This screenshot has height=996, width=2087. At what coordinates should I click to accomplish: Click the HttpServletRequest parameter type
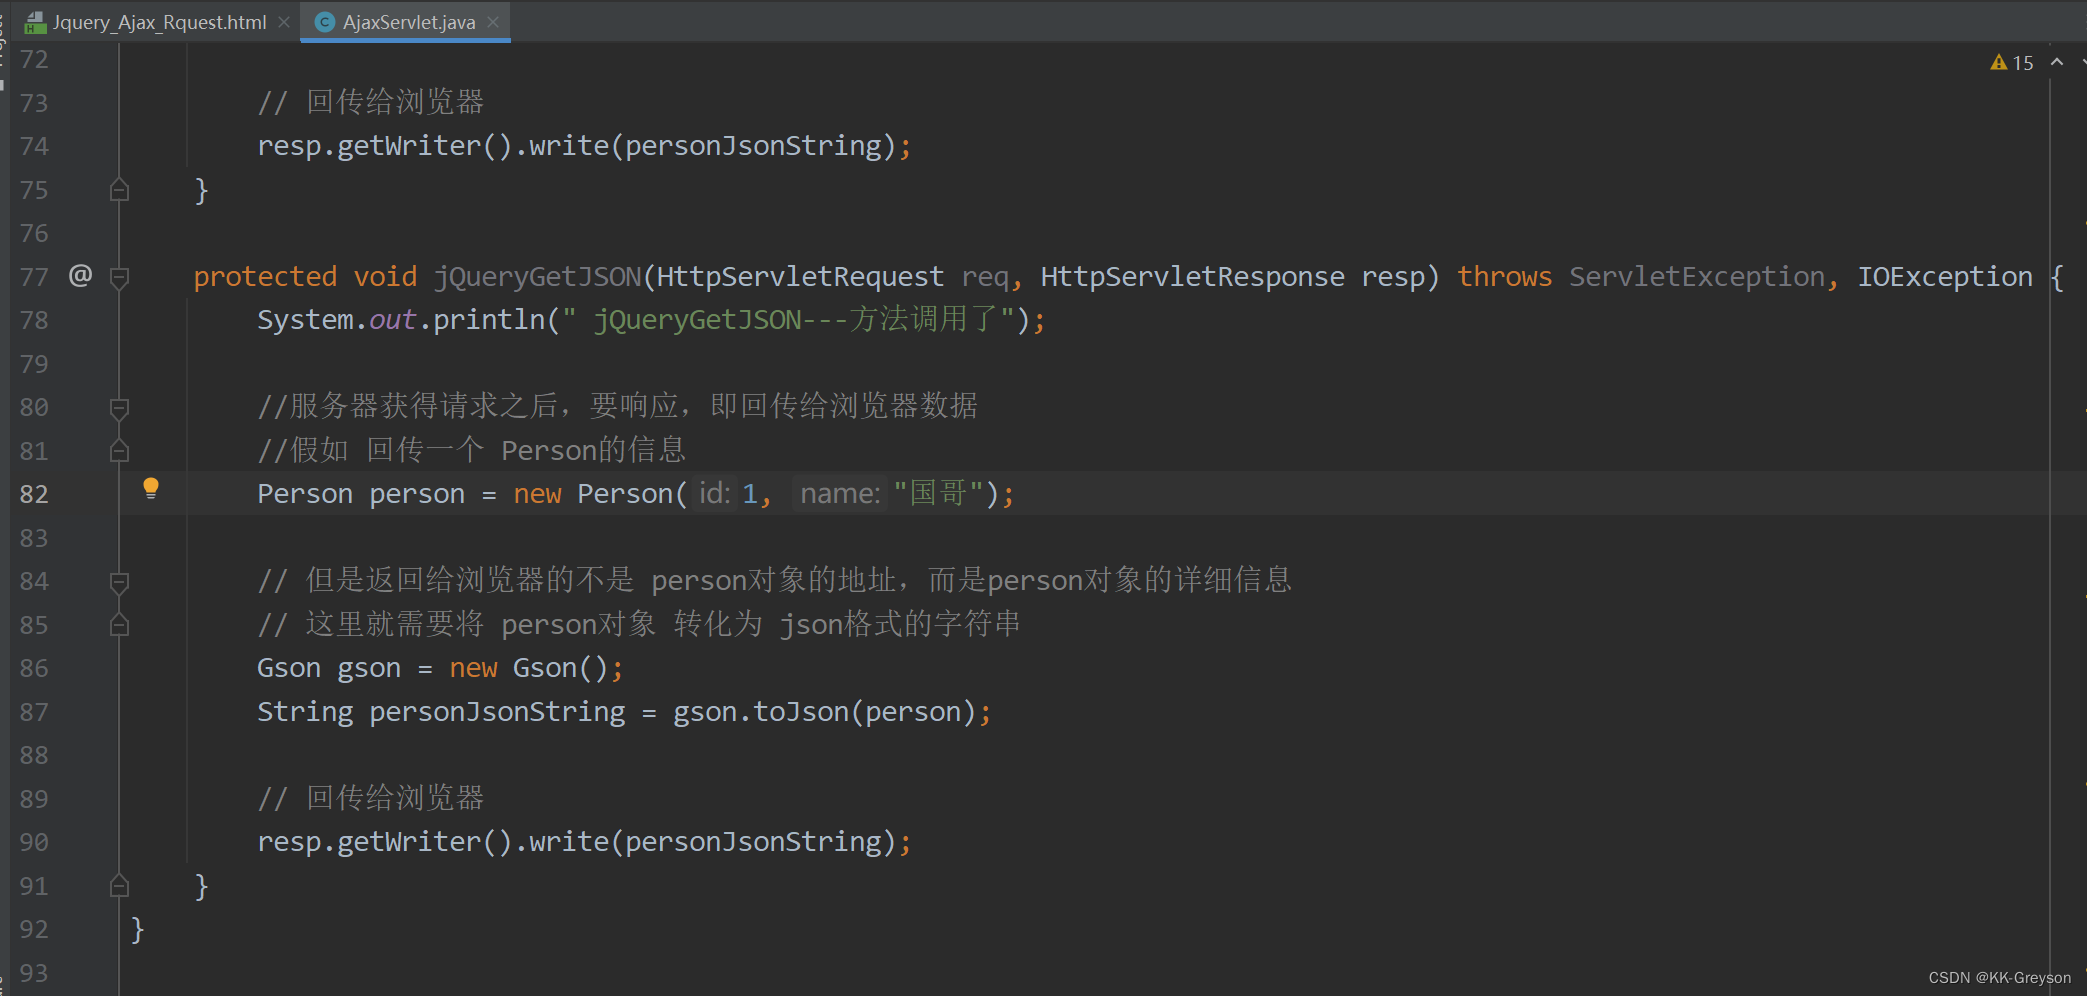[x=800, y=277]
